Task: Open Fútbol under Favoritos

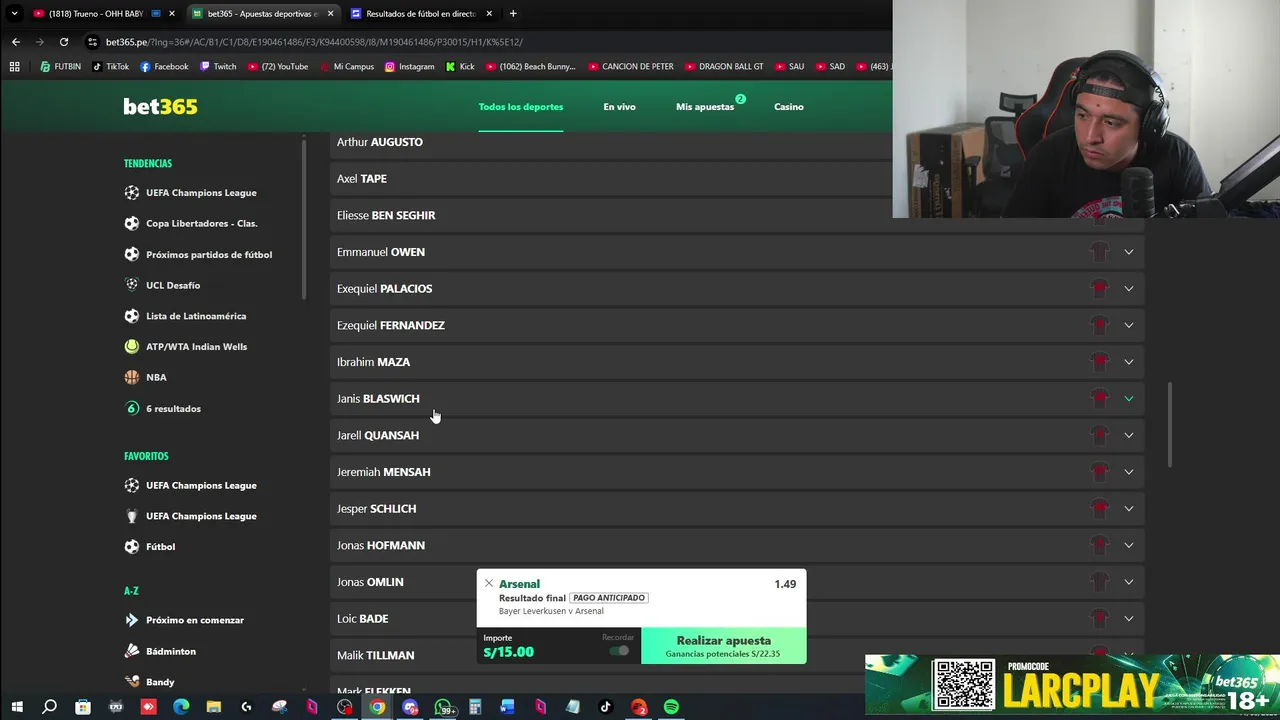Action: click(x=160, y=547)
